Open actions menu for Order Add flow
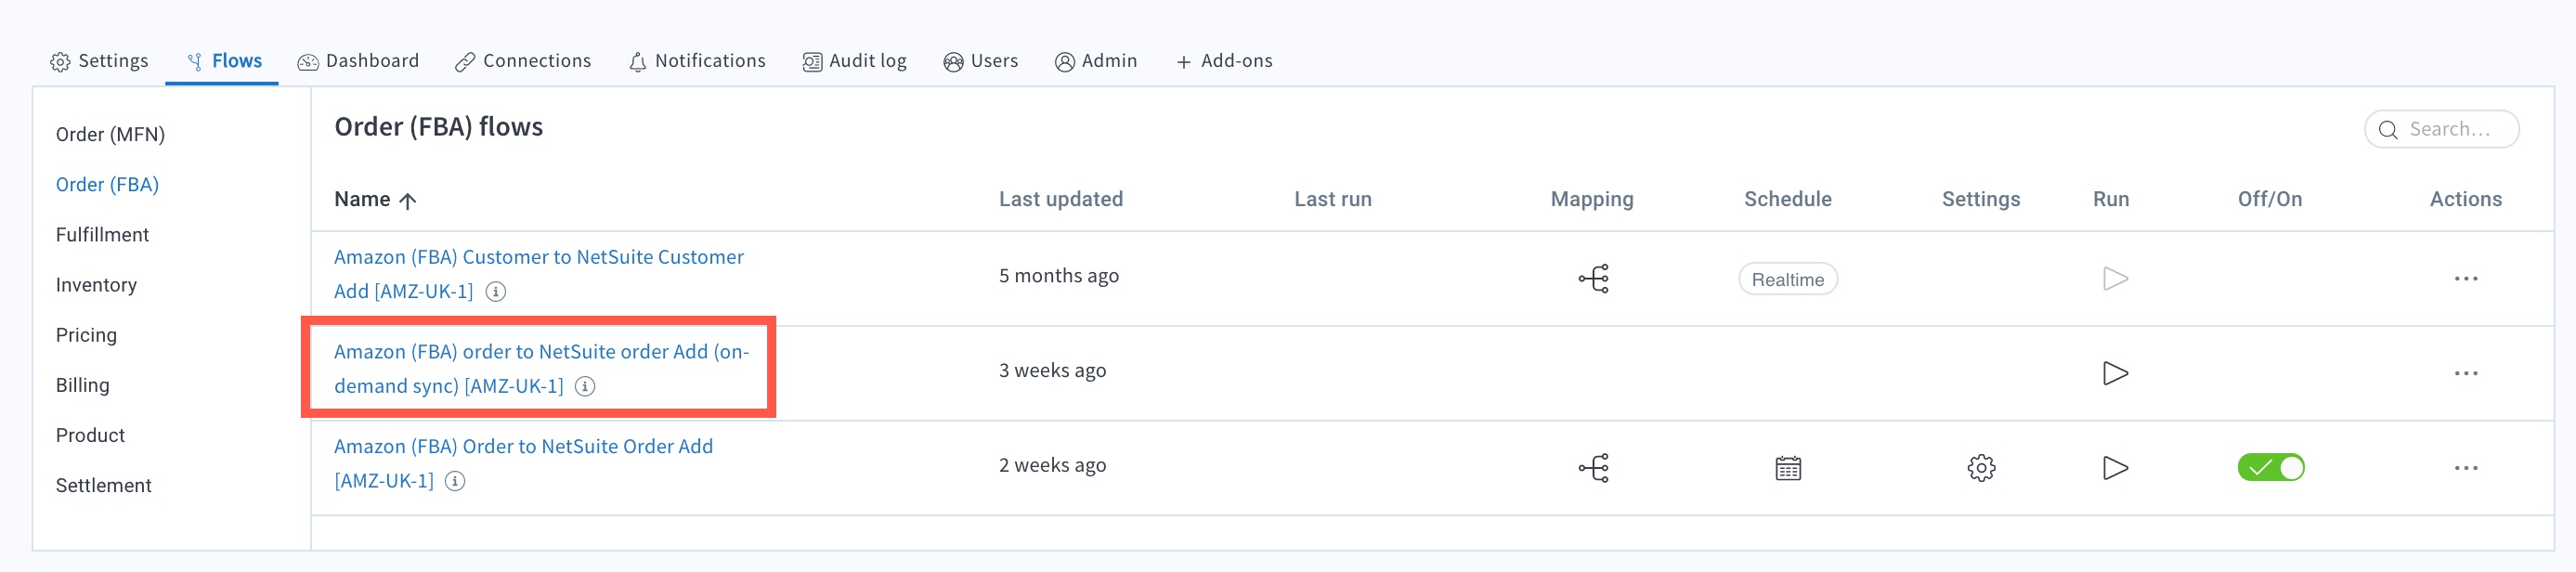This screenshot has height=572, width=2576. pyautogui.click(x=2465, y=468)
